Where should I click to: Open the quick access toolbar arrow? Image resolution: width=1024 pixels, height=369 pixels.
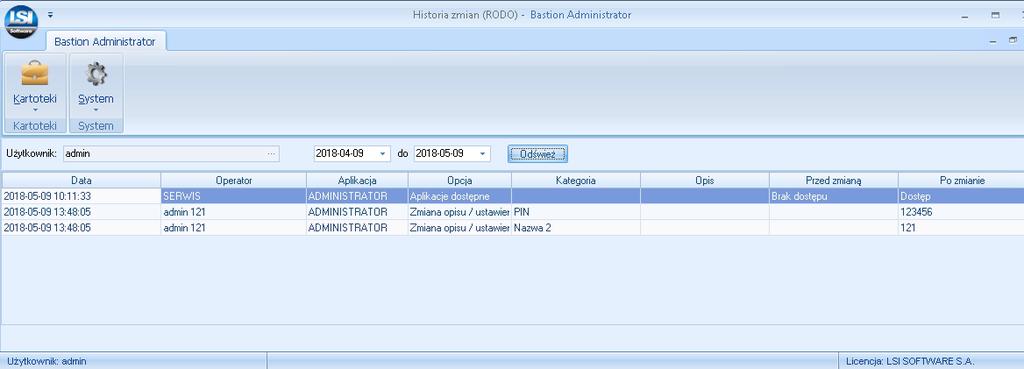tap(50, 14)
